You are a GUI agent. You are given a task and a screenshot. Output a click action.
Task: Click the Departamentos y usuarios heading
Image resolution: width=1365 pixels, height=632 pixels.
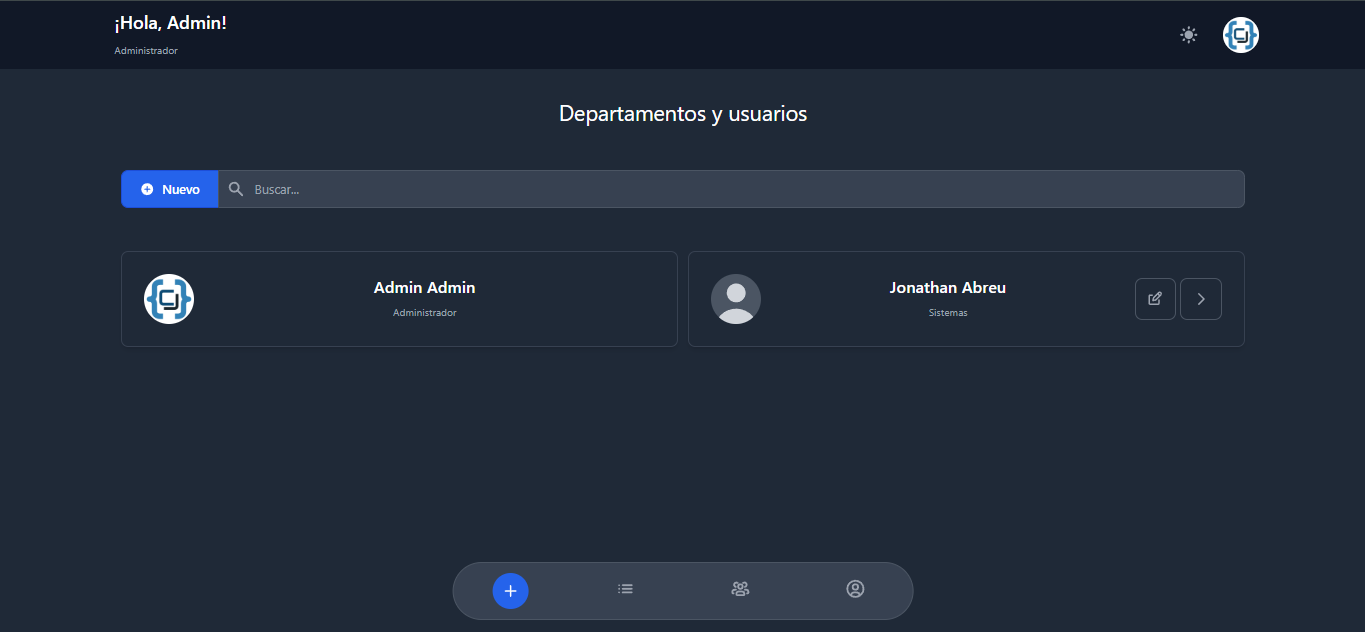point(683,114)
